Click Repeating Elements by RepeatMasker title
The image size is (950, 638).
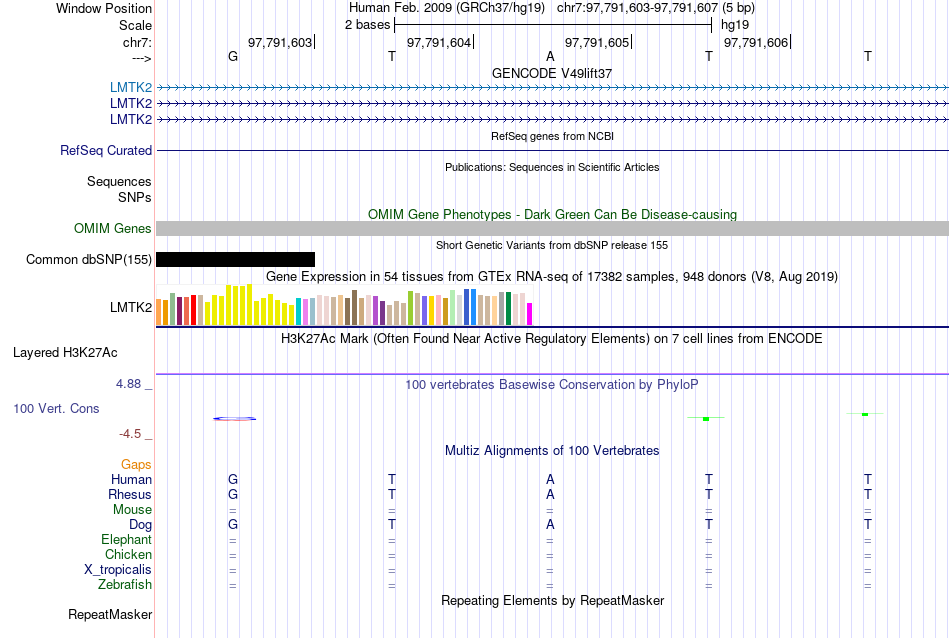(x=553, y=600)
